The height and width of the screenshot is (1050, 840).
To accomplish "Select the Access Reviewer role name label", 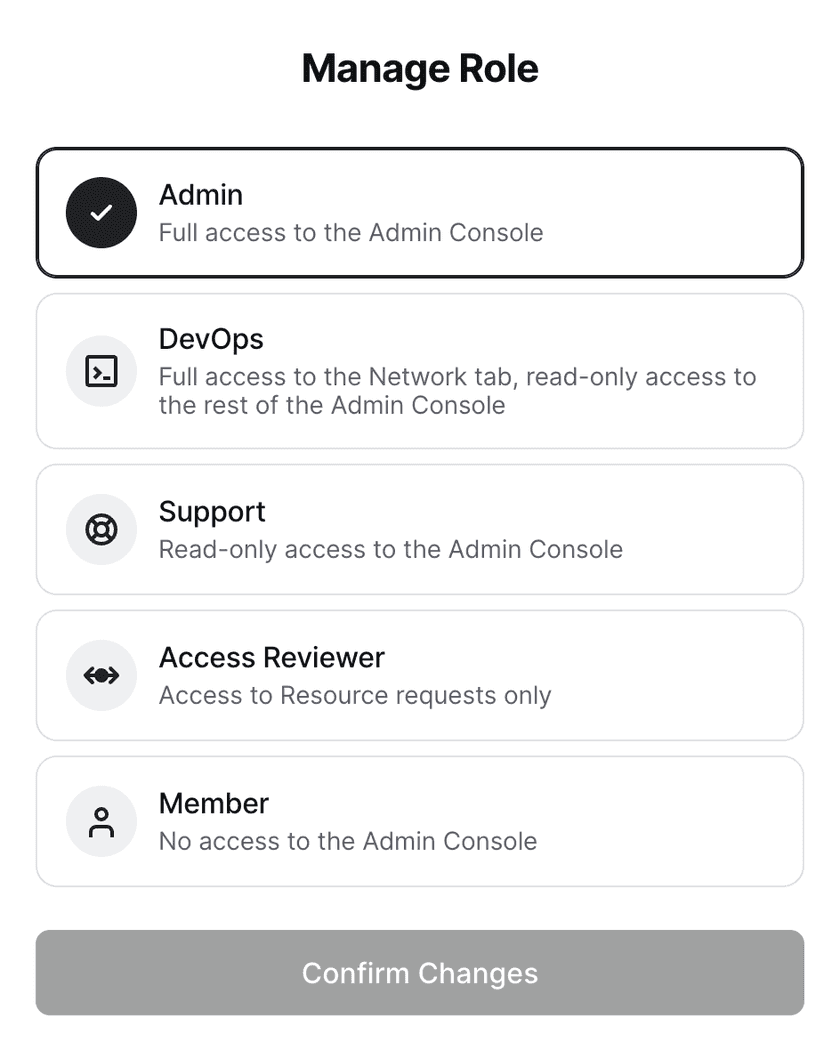I will coord(272,658).
